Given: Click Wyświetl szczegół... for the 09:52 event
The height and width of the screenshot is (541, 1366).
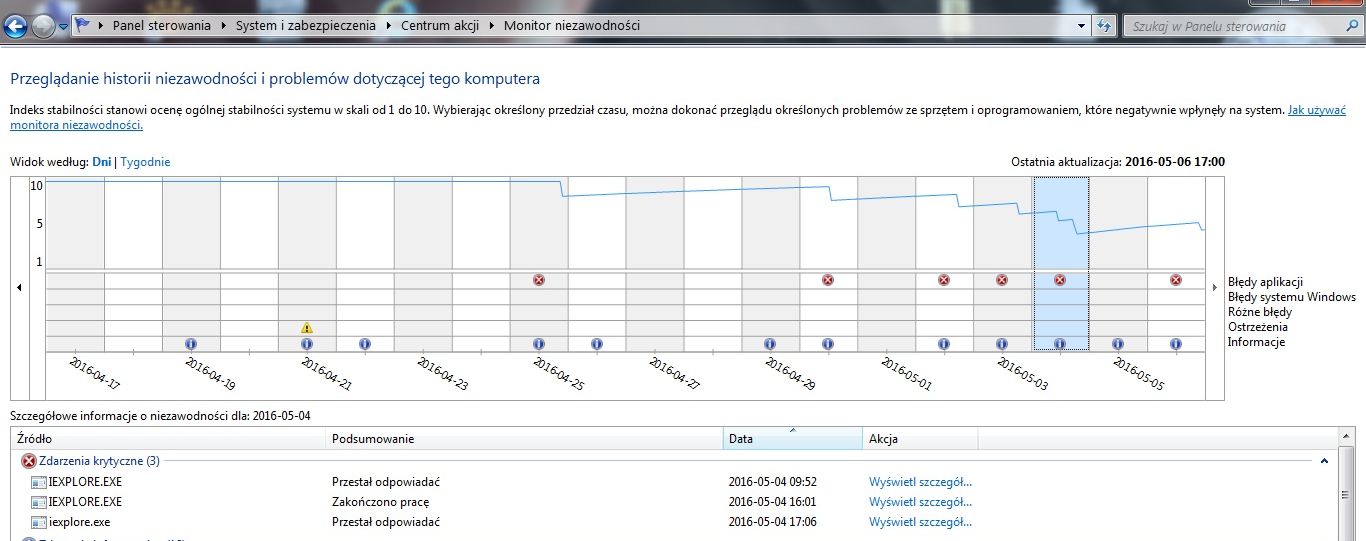Looking at the screenshot, I should click(920, 482).
